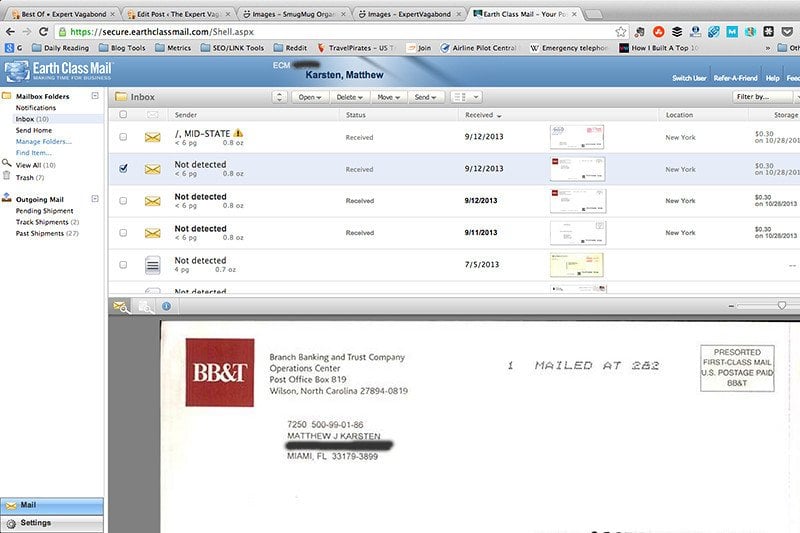Open the Delete dropdown menu
The width and height of the screenshot is (800, 533).
coord(349,97)
